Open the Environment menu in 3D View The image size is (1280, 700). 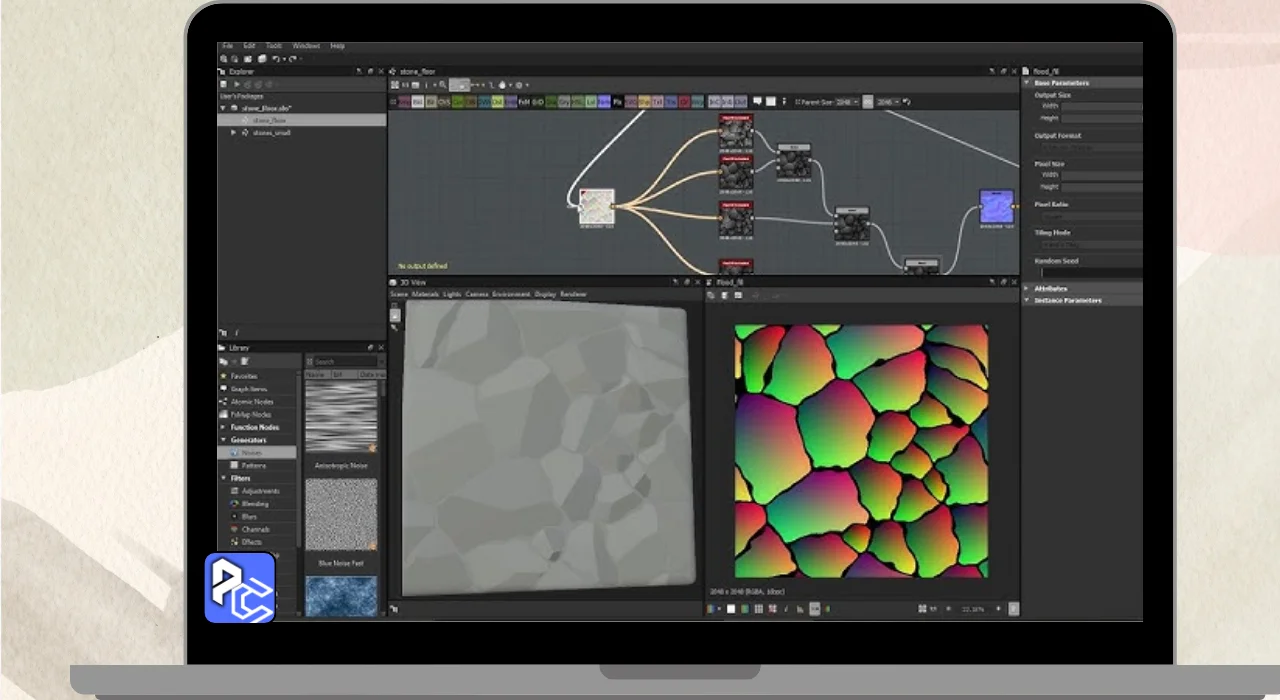pyautogui.click(x=511, y=294)
